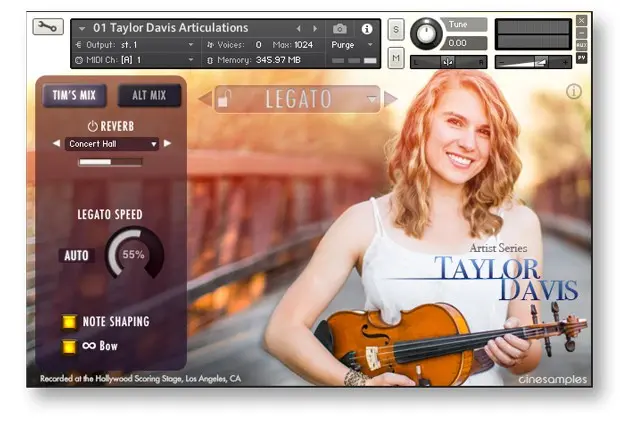
Task: Show instrument info with the header i icon
Action: pyautogui.click(x=367, y=28)
